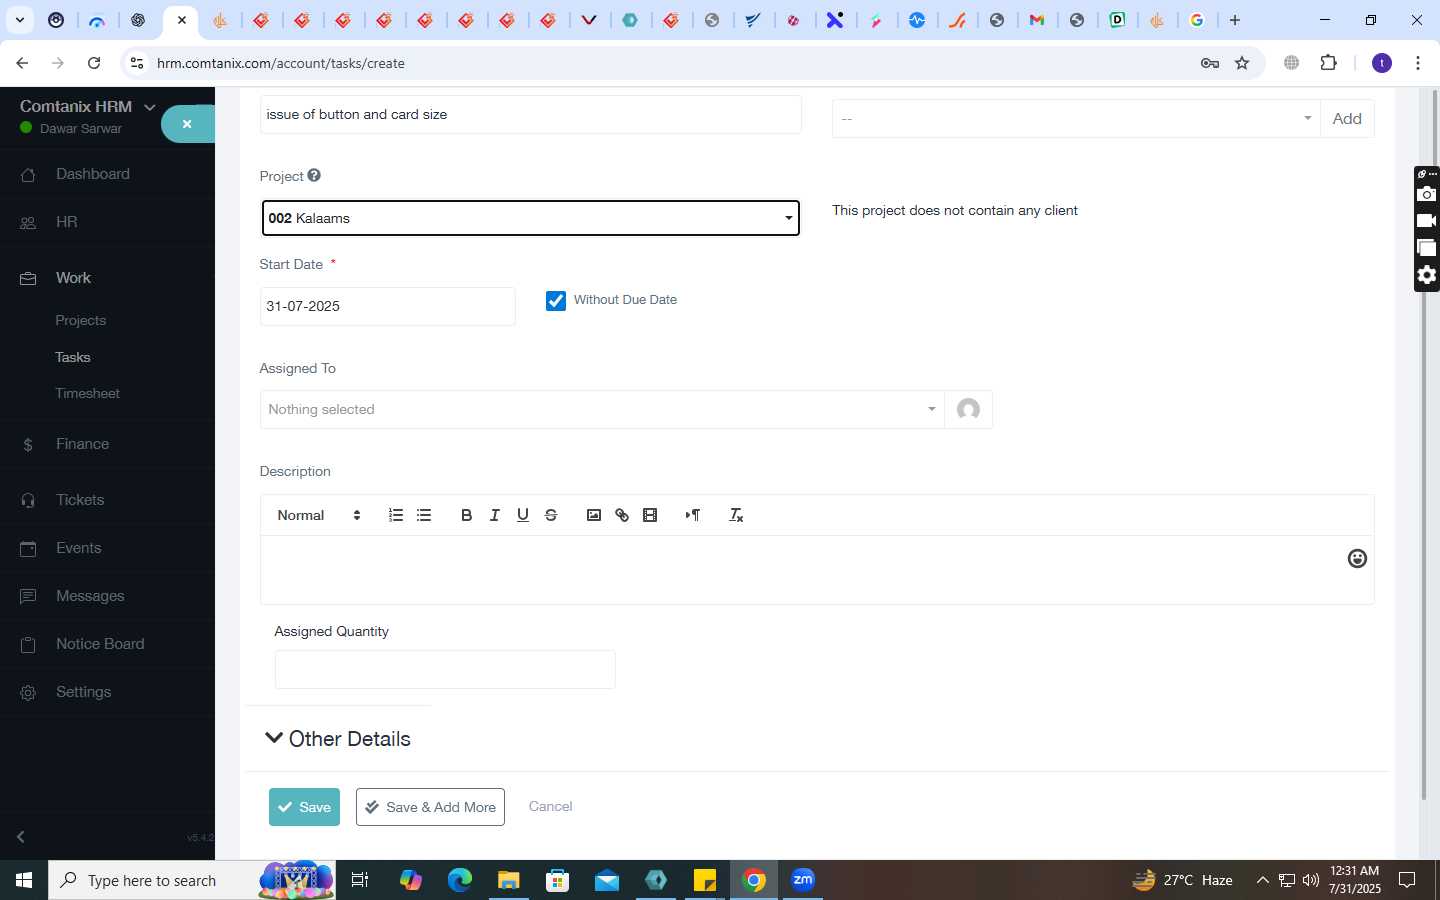Click the task title input field

coord(531,114)
